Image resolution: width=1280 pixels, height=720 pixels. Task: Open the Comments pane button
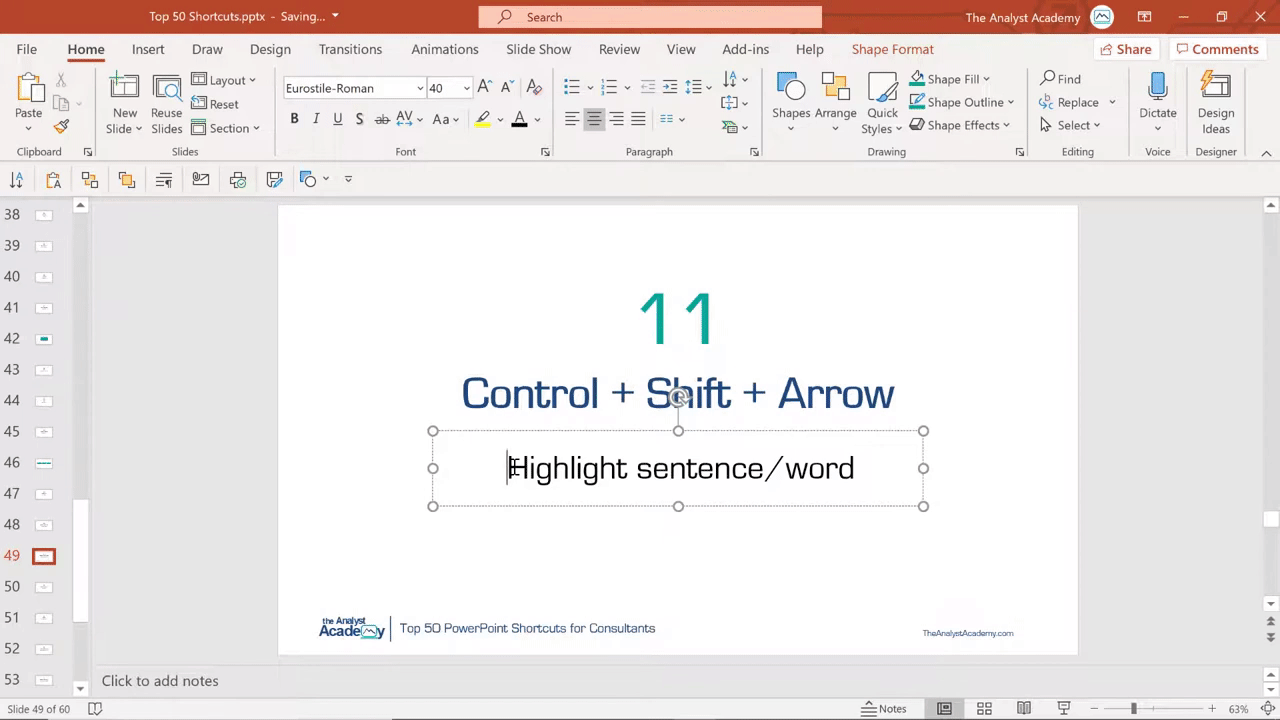tap(1216, 49)
